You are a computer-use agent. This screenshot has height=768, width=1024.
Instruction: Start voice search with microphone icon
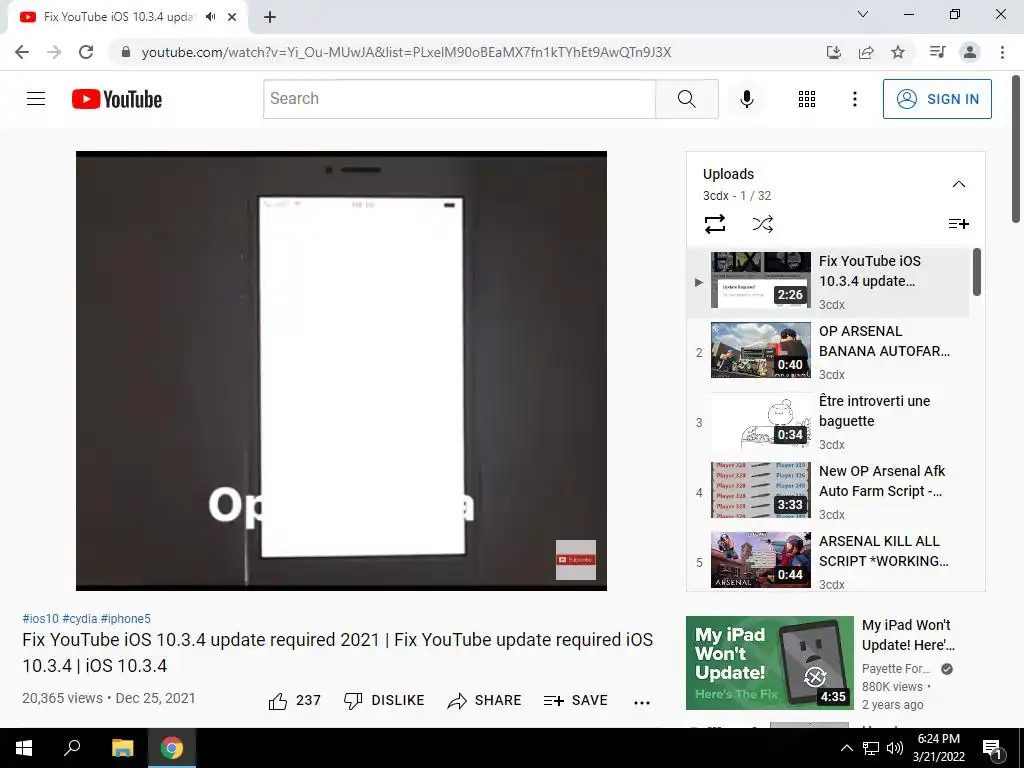pyautogui.click(x=746, y=99)
